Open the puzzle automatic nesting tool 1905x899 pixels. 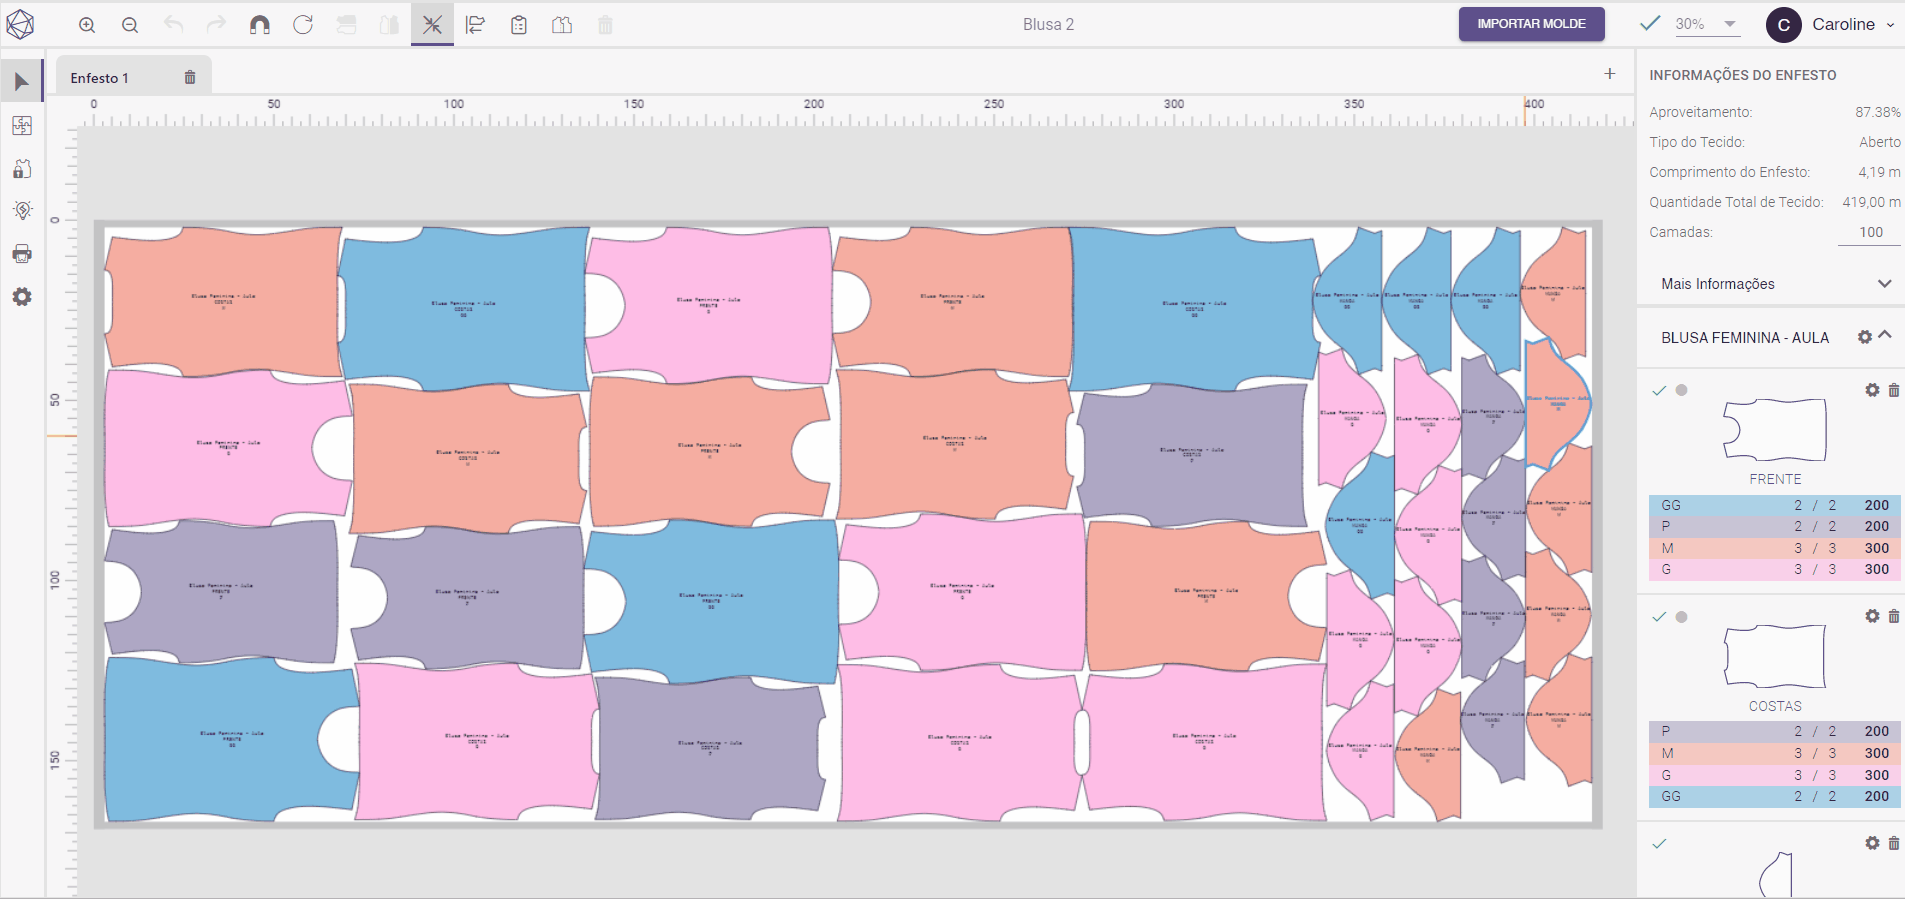[22, 125]
